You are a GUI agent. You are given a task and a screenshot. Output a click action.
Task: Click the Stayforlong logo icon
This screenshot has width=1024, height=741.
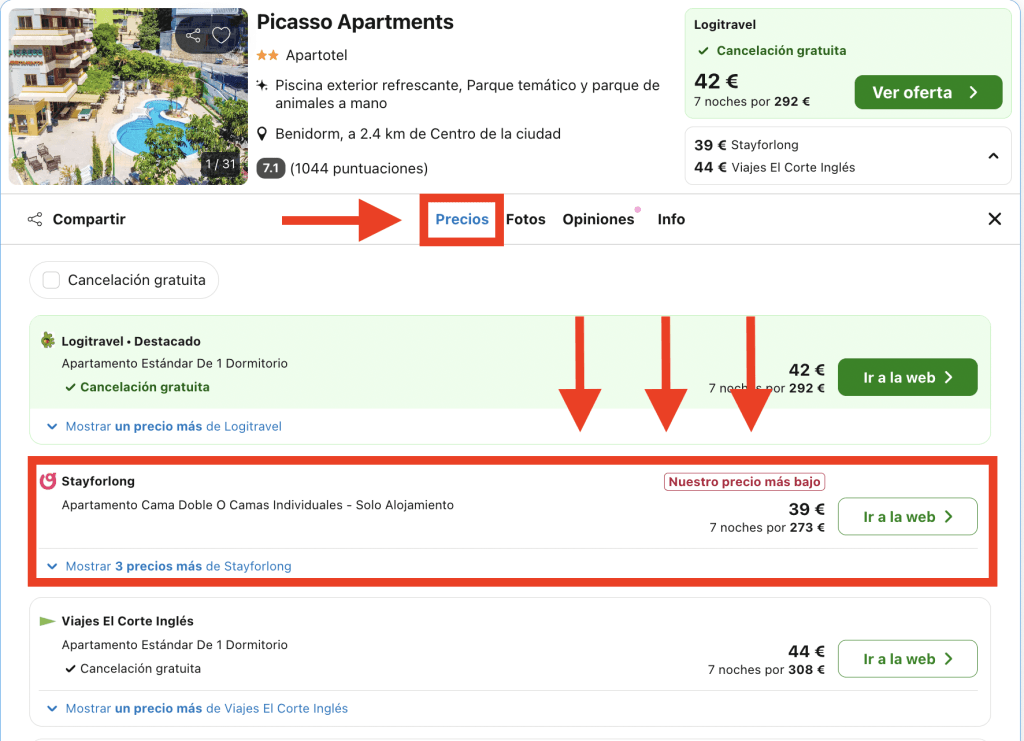point(48,481)
